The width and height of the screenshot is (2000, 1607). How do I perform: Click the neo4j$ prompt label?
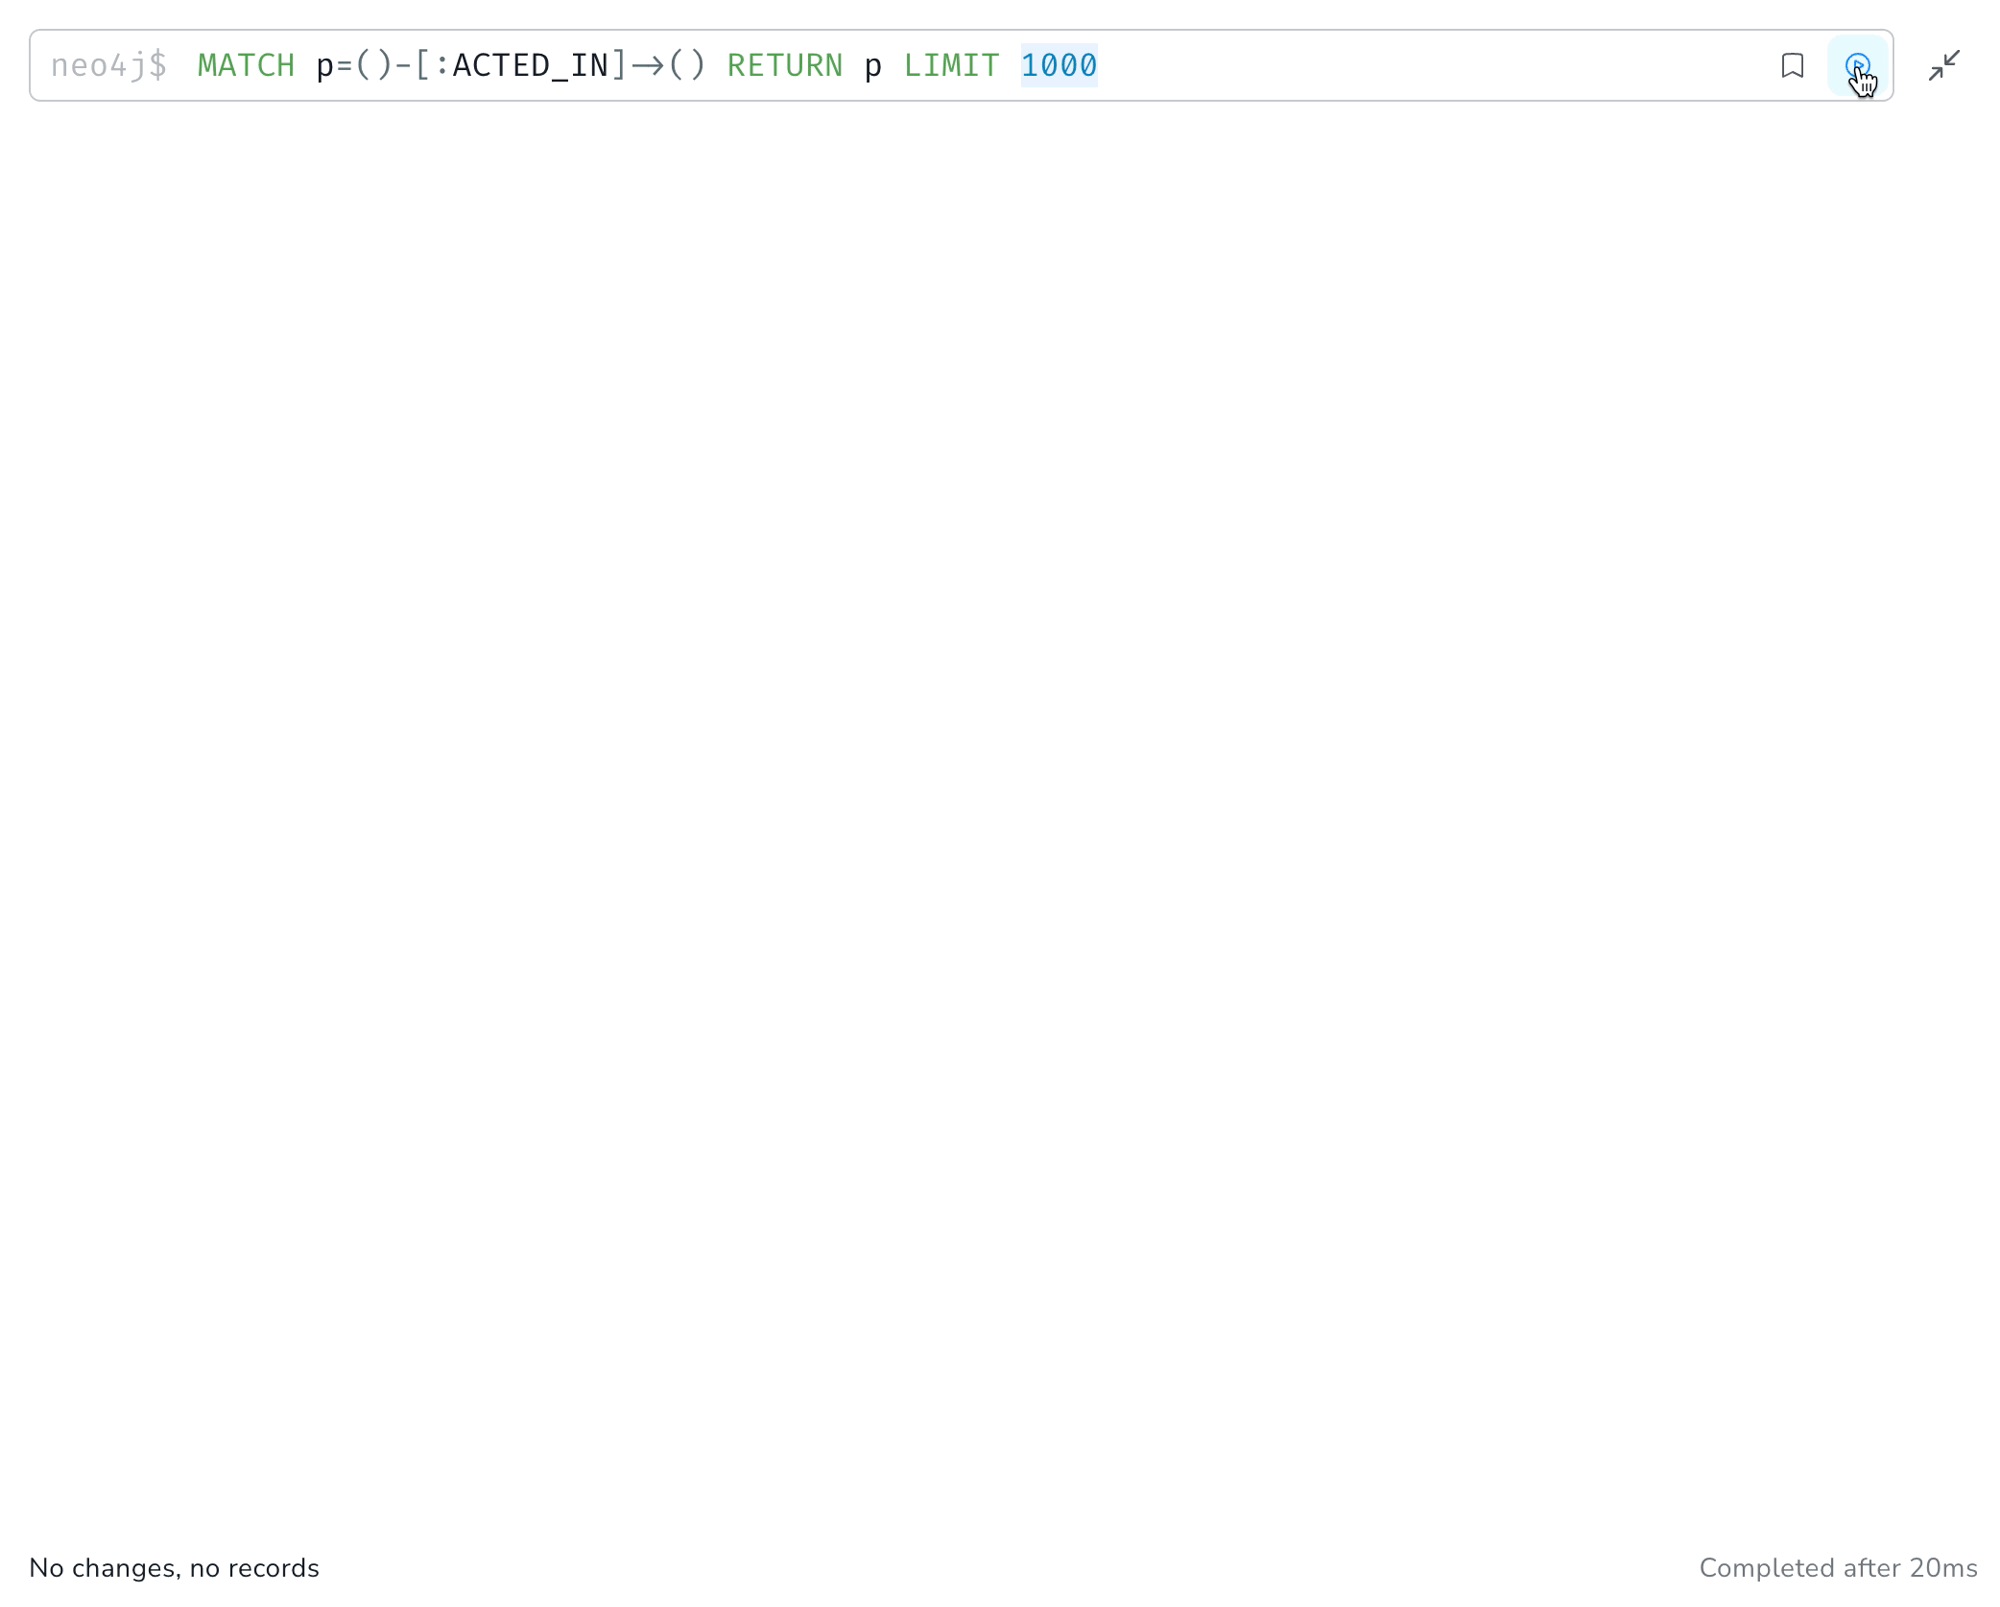point(109,66)
